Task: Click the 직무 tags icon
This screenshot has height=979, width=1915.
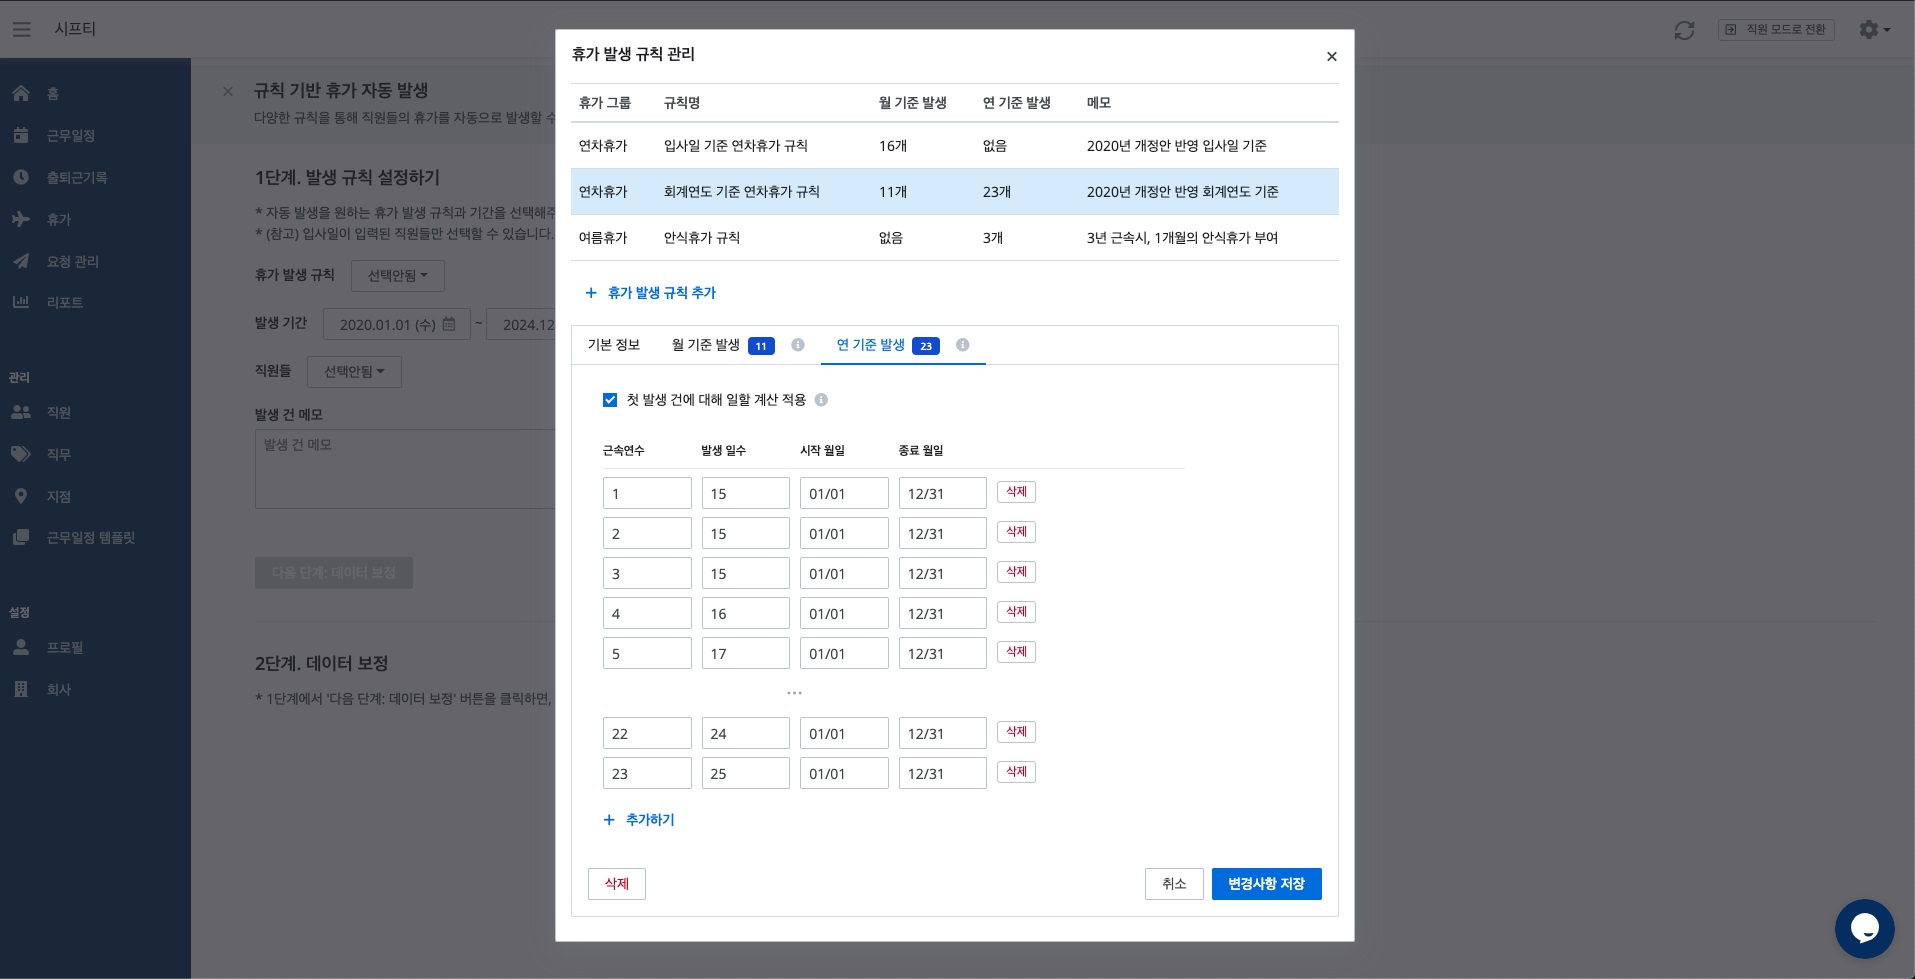Action: (21, 454)
